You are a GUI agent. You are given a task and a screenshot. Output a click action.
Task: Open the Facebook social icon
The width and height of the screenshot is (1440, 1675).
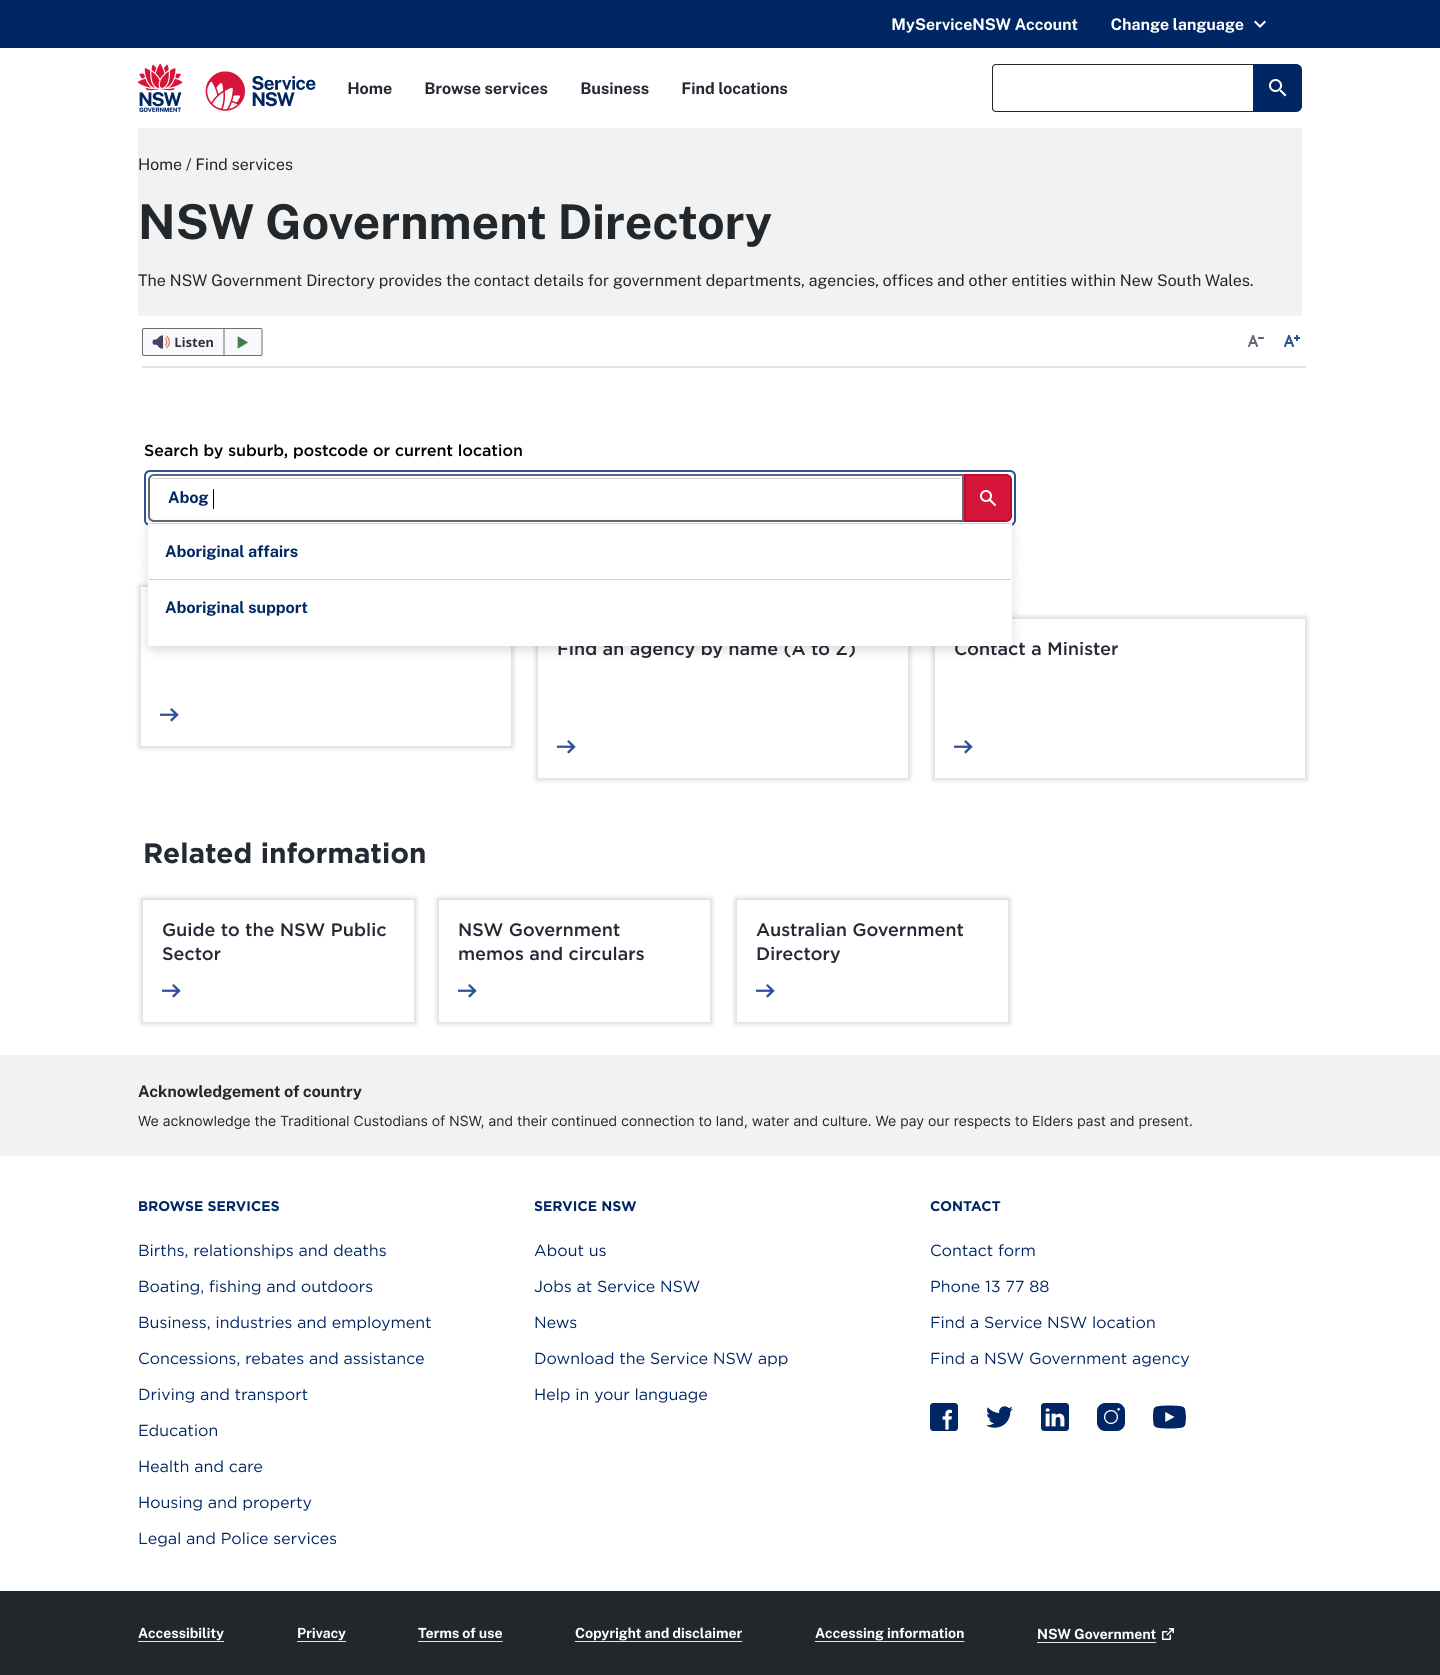tap(944, 1417)
